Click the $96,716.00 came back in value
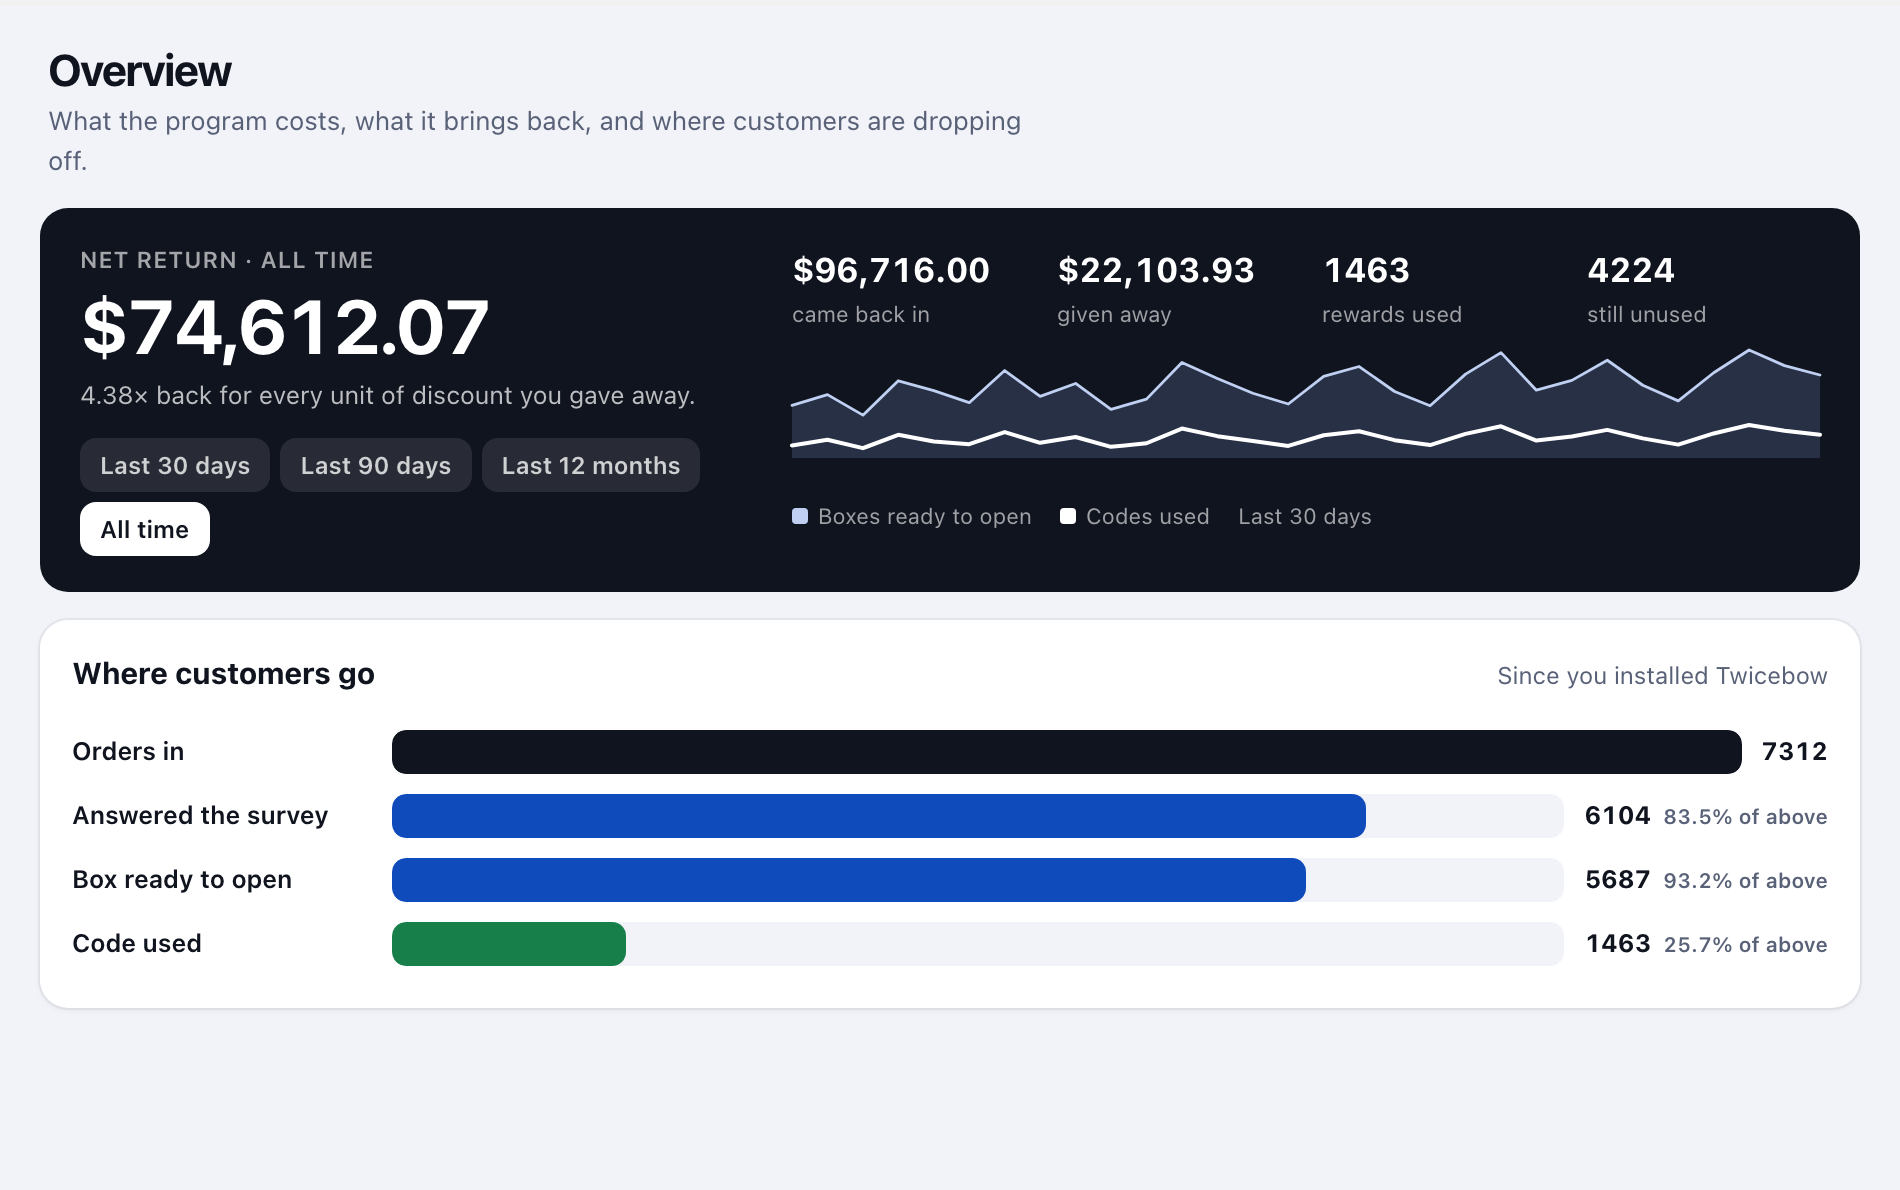Image resolution: width=1900 pixels, height=1190 pixels. 891,270
